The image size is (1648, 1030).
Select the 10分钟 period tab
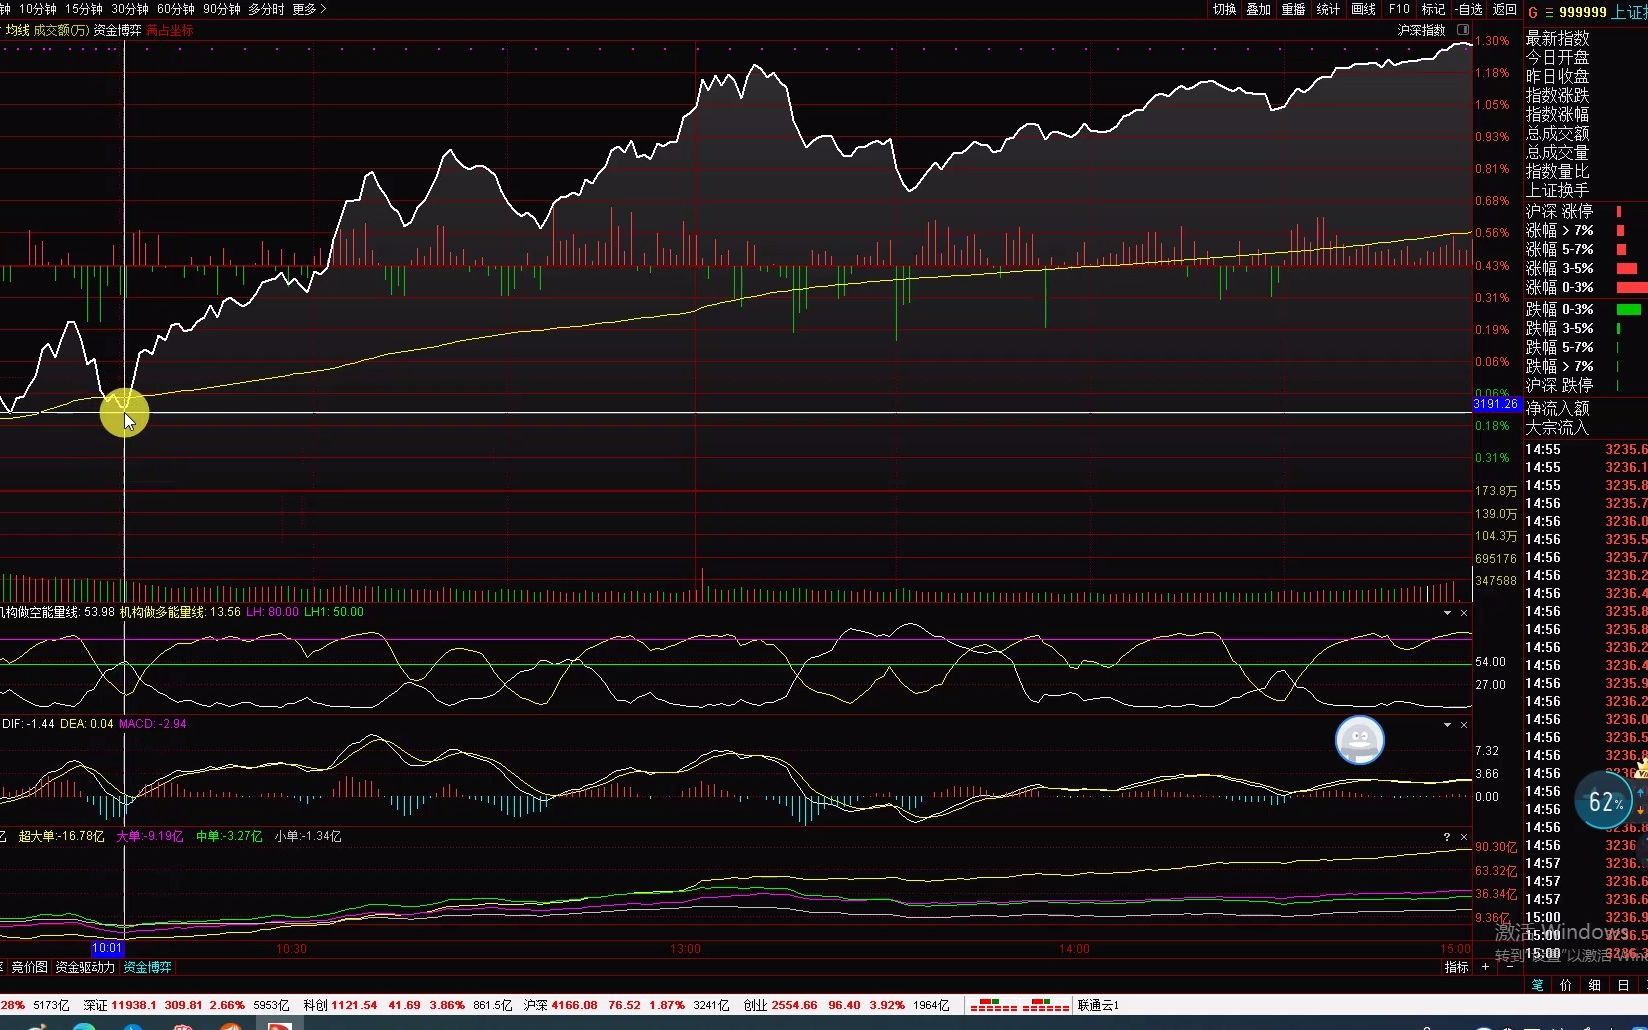[37, 9]
